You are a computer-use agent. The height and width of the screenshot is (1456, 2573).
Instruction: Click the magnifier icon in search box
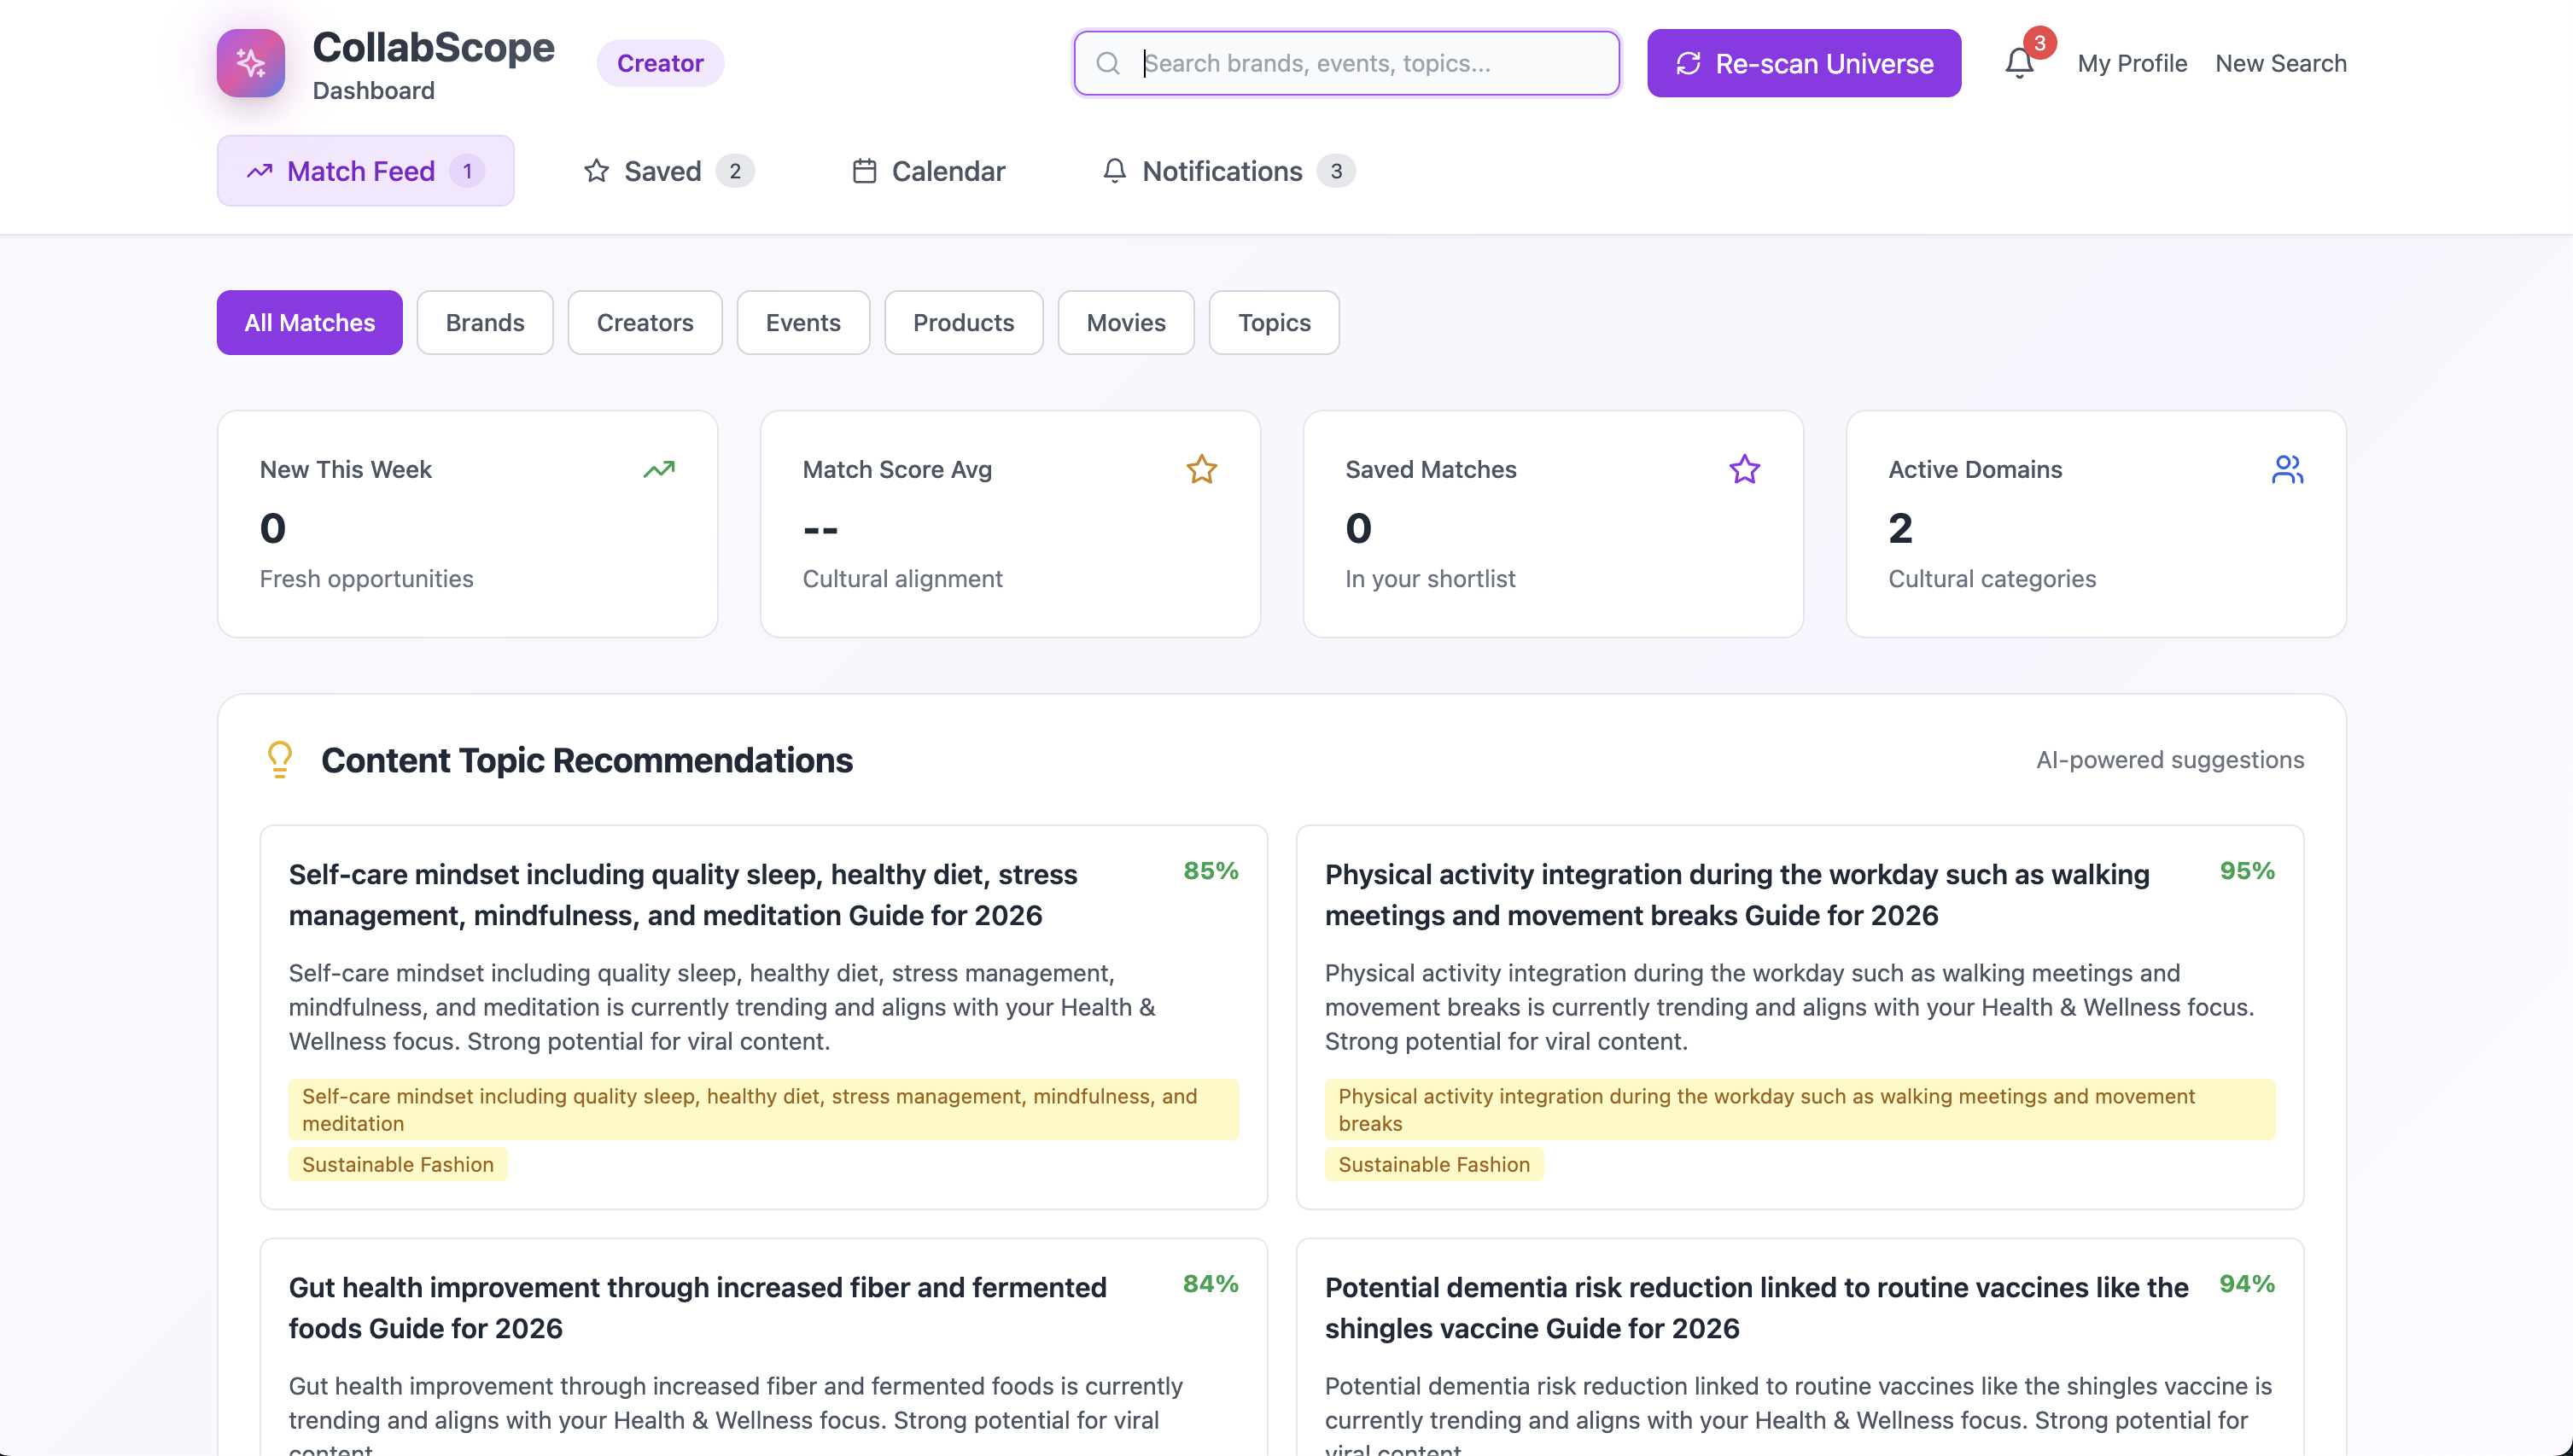tap(1107, 63)
